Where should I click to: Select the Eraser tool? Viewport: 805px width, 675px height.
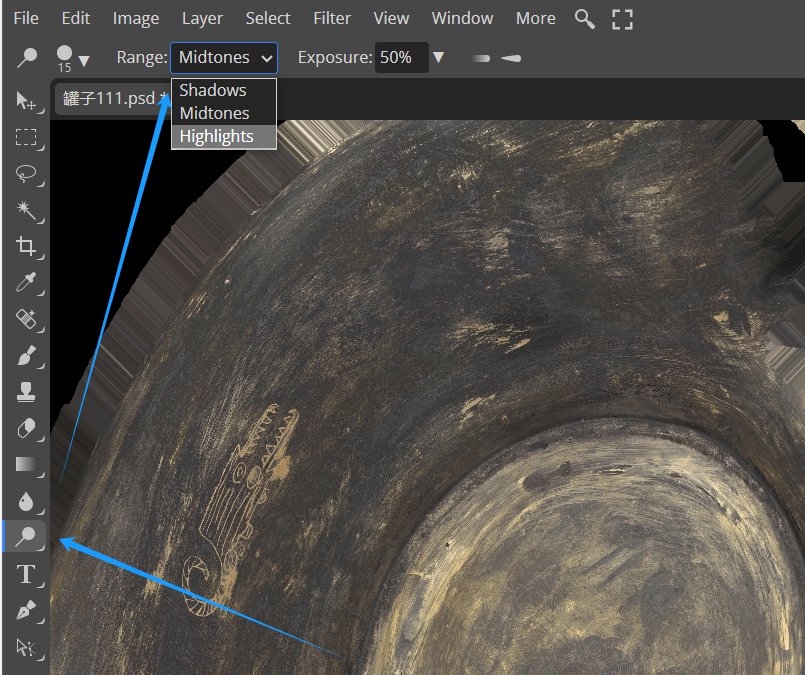[x=26, y=428]
